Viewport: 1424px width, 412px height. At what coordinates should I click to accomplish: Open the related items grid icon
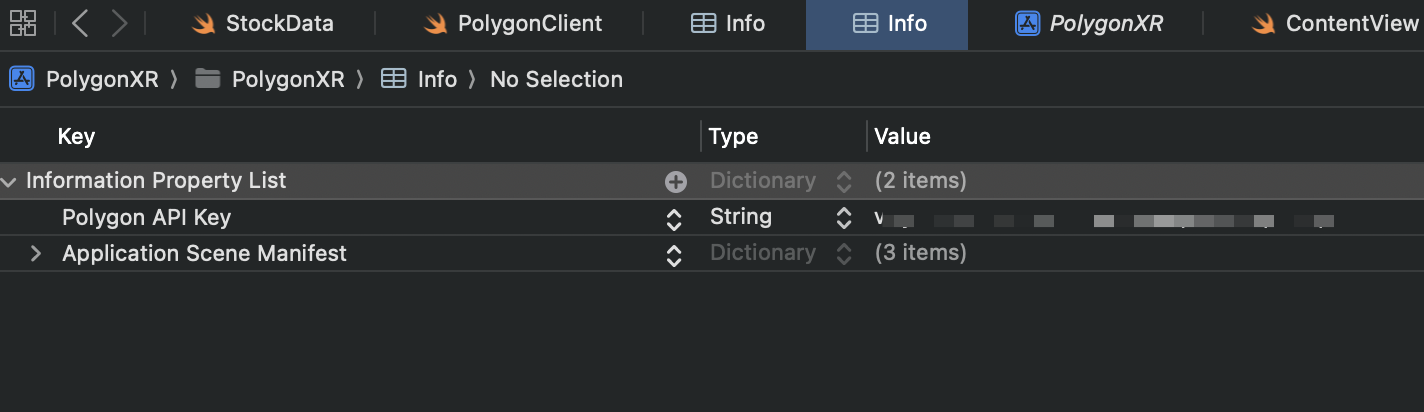click(23, 23)
